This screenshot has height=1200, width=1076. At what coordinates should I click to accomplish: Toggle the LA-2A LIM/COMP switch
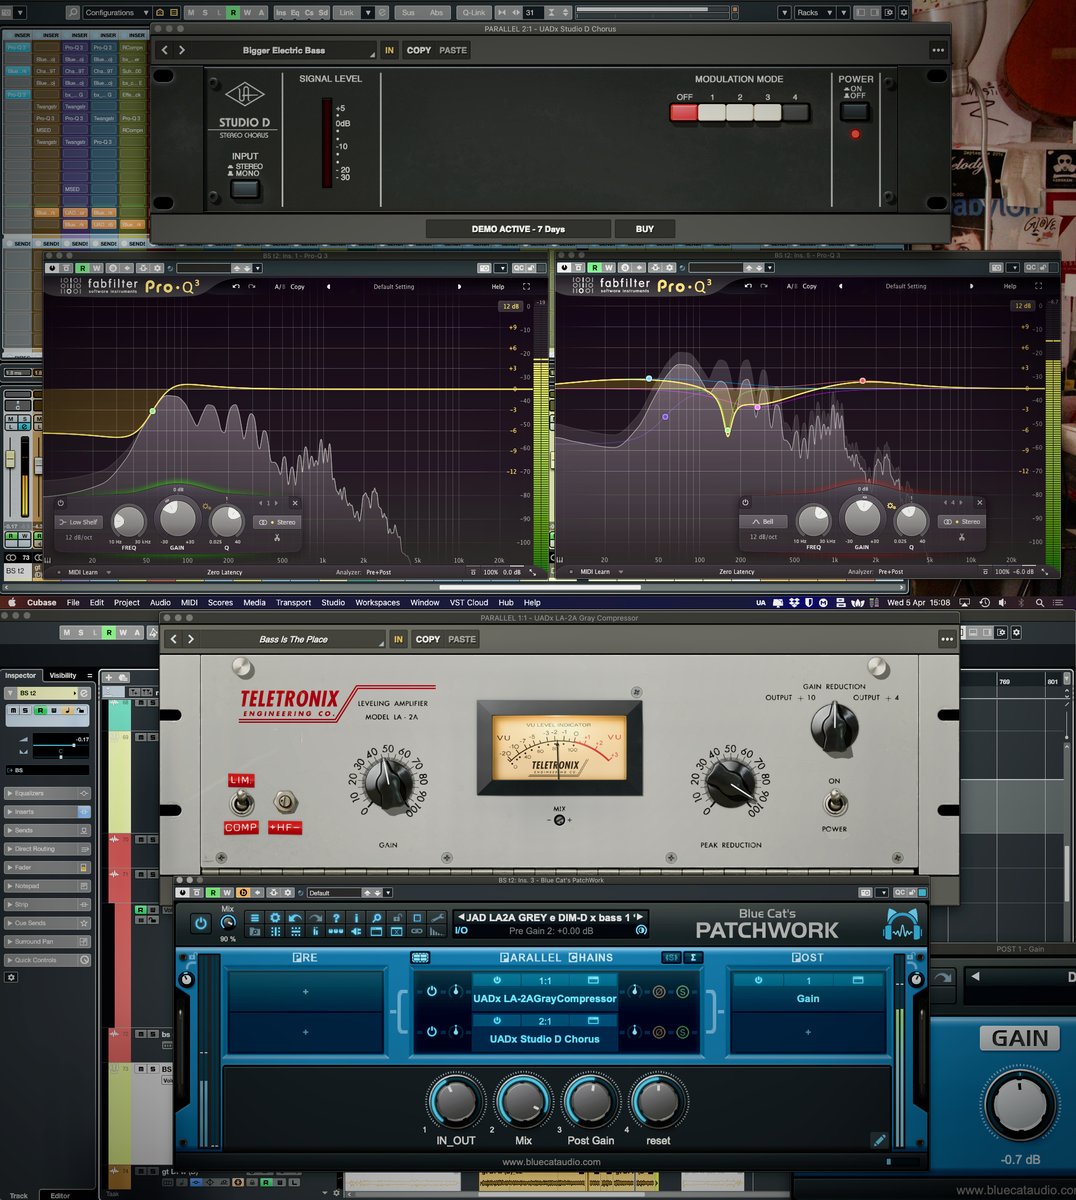[240, 802]
